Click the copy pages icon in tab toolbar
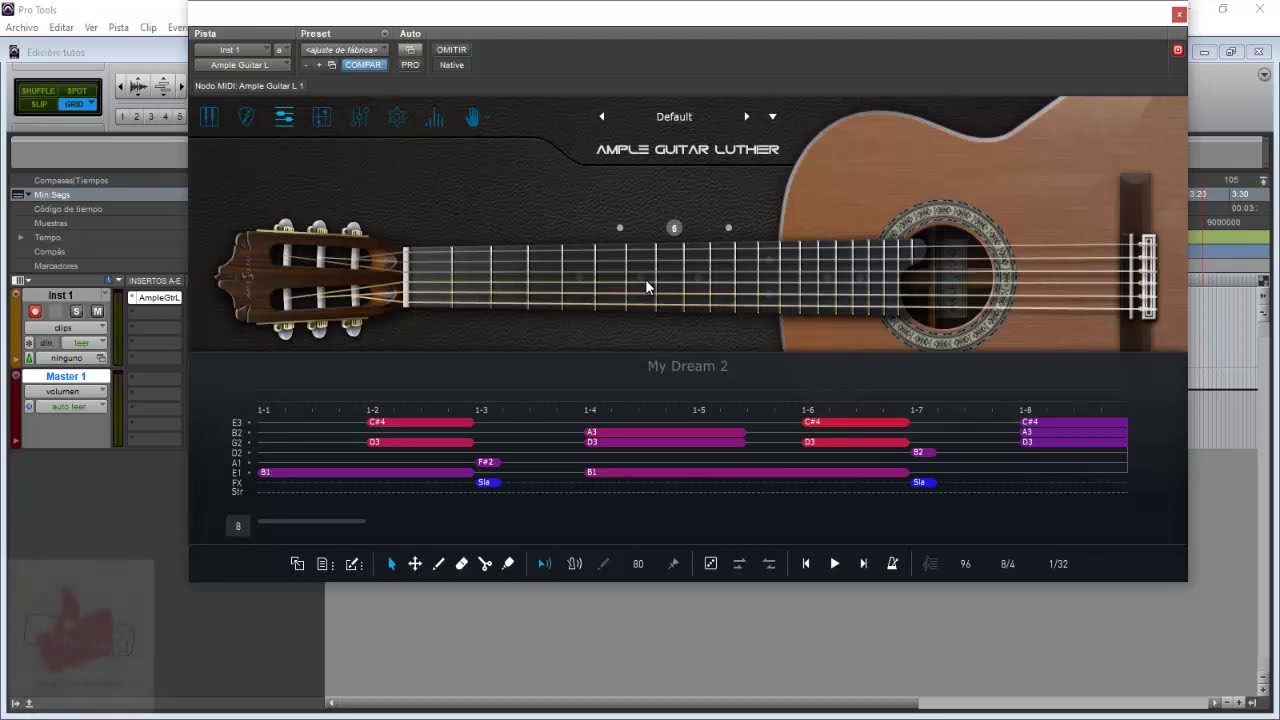Screen dimensions: 1280x720 297,564
